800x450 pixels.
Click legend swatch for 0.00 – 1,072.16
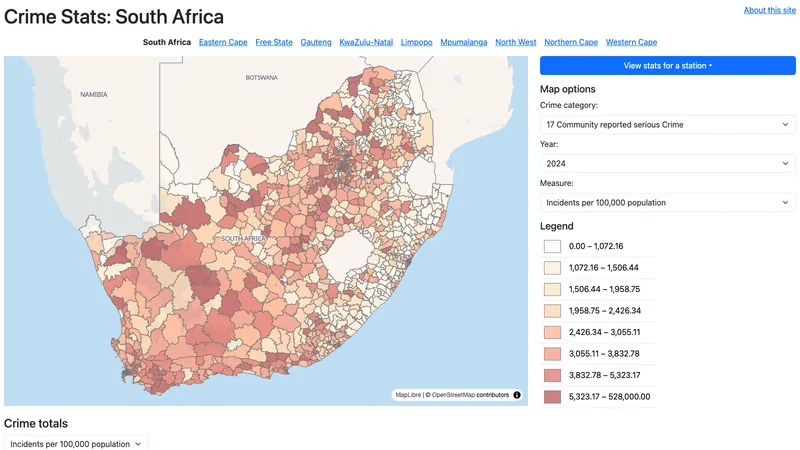point(552,246)
